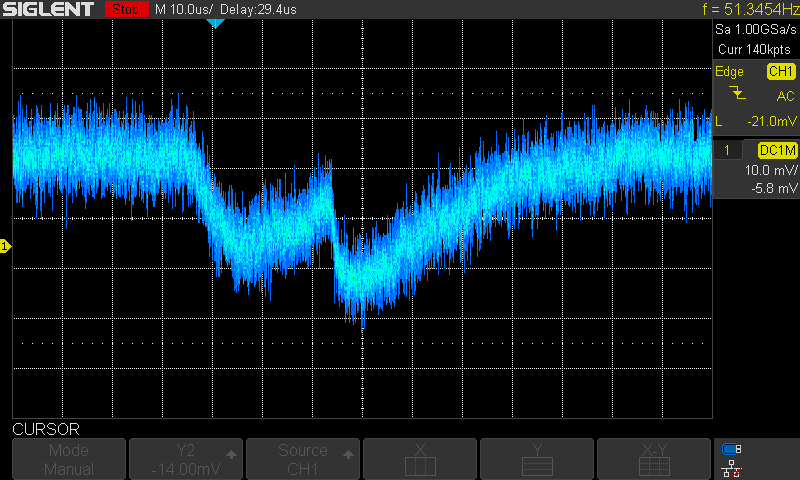
Task: Click the blue trigger position marker
Action: (x=215, y=23)
